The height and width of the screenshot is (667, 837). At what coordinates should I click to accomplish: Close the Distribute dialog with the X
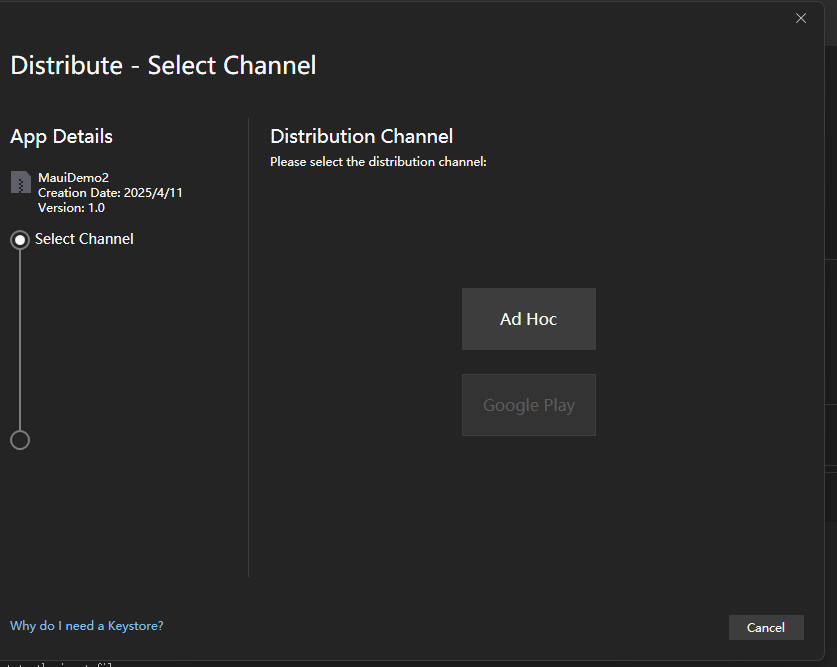point(800,18)
